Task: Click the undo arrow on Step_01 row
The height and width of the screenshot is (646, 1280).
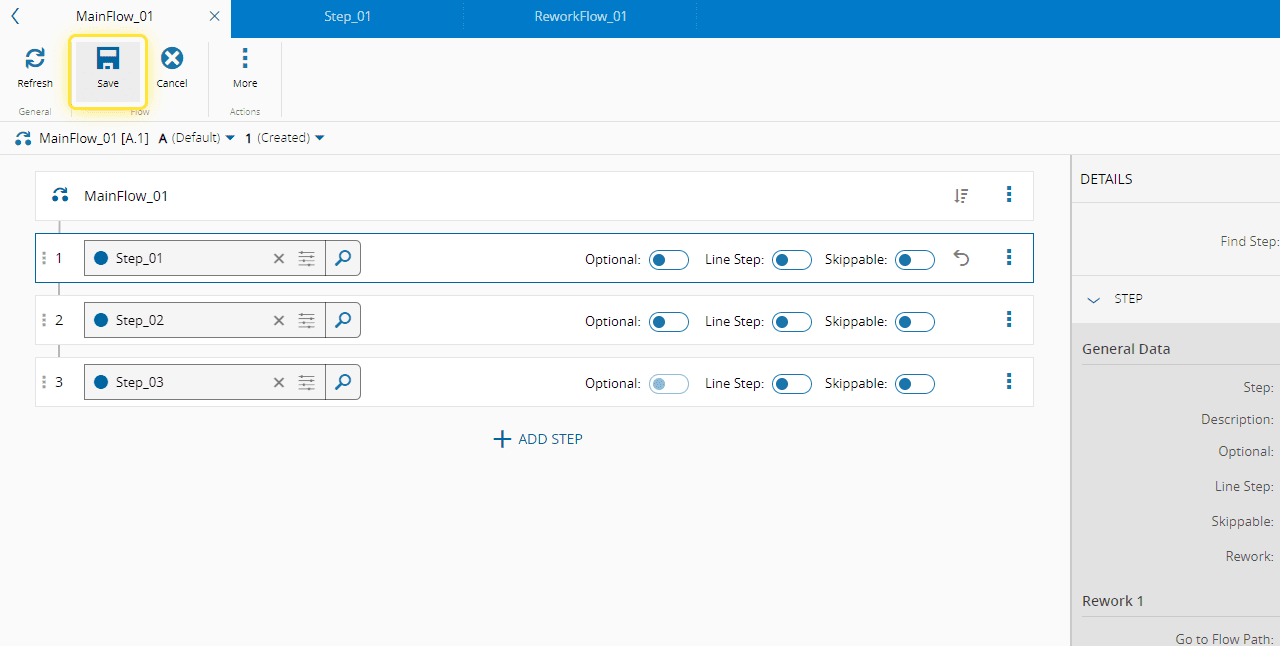Action: (961, 259)
